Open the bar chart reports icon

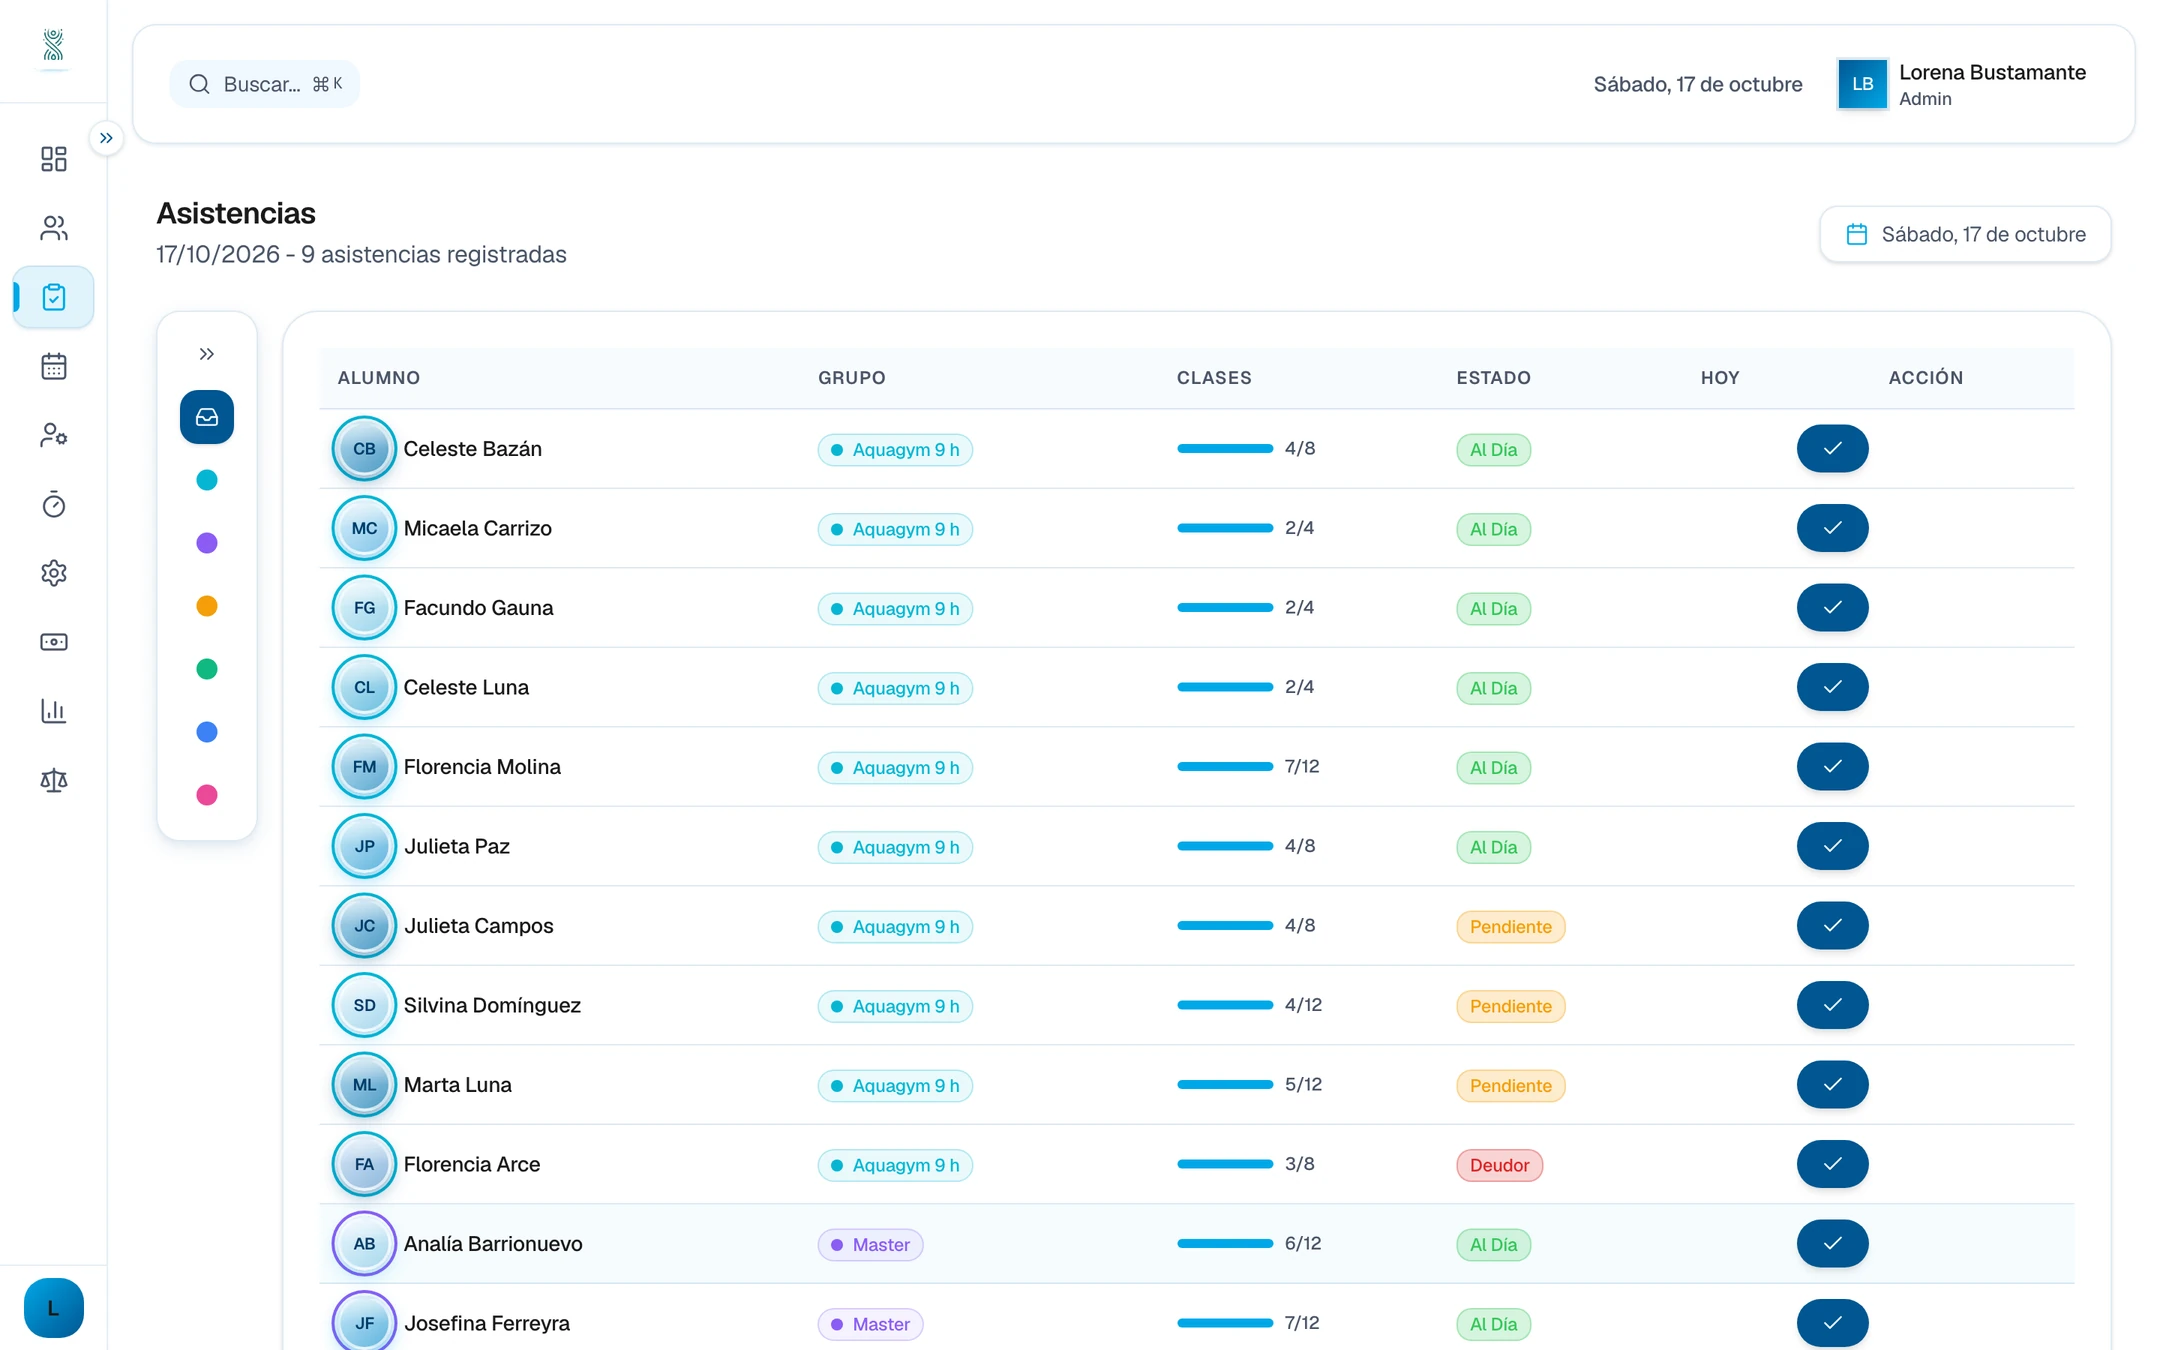coord(53,711)
